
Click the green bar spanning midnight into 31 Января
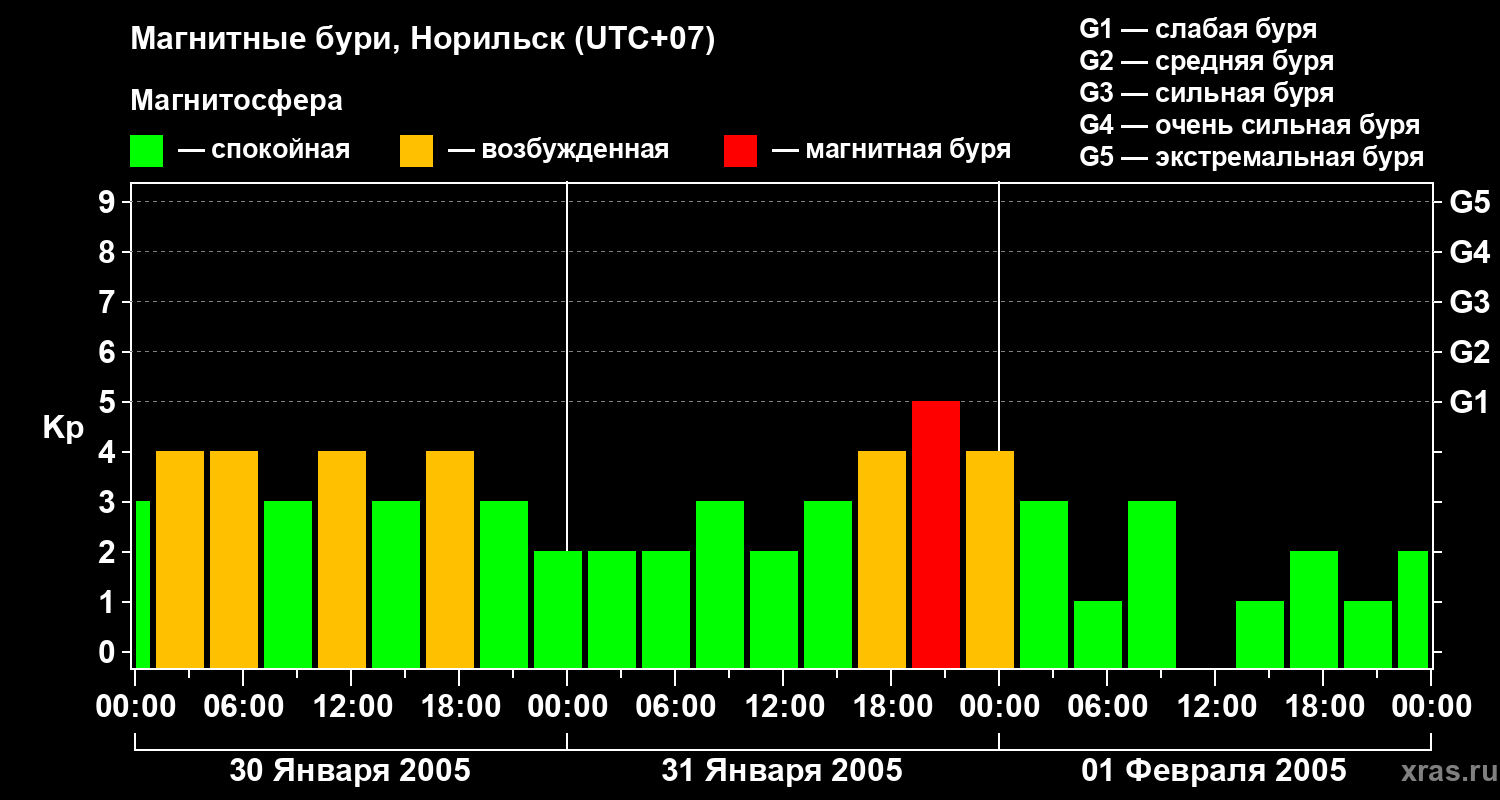tap(558, 609)
